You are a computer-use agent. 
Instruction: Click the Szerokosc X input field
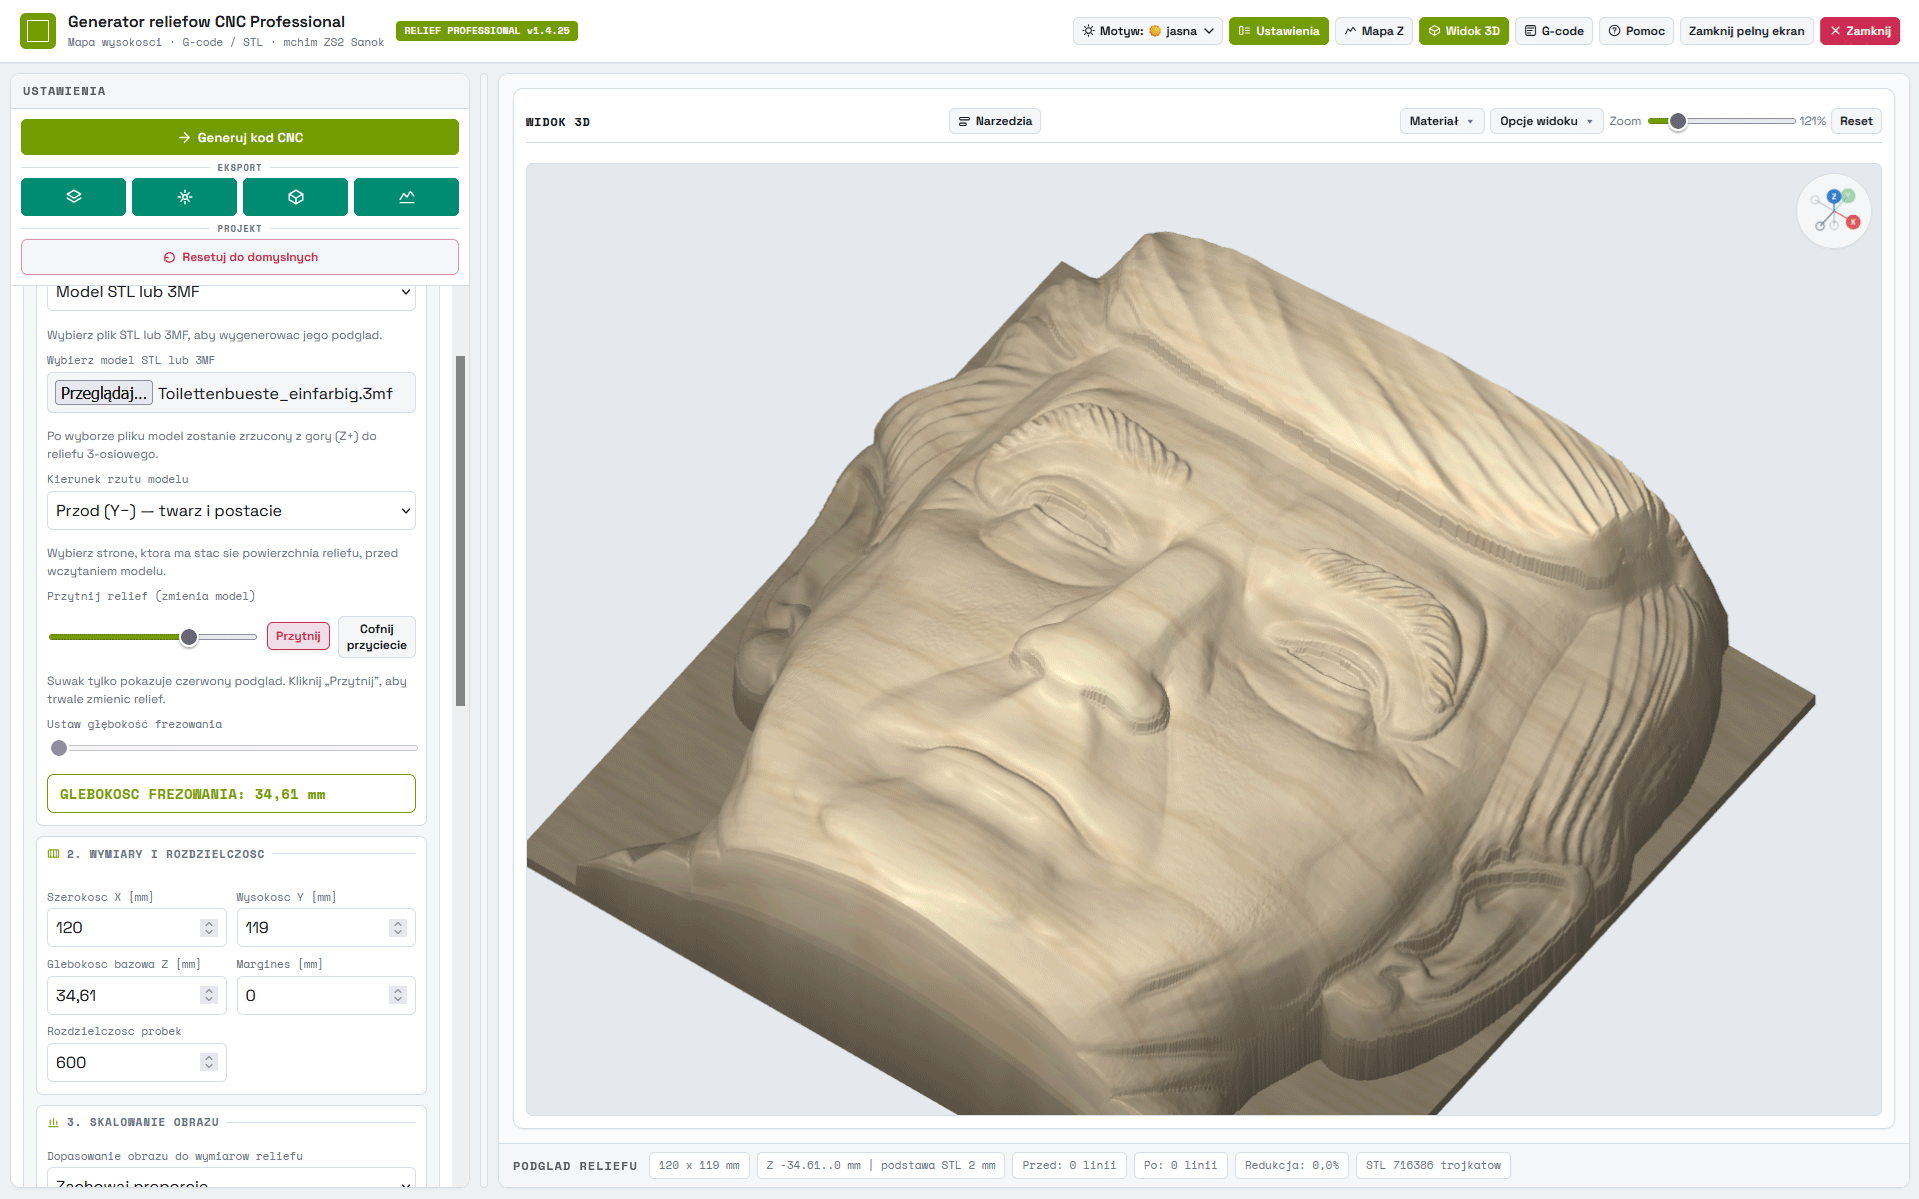pyautogui.click(x=136, y=928)
